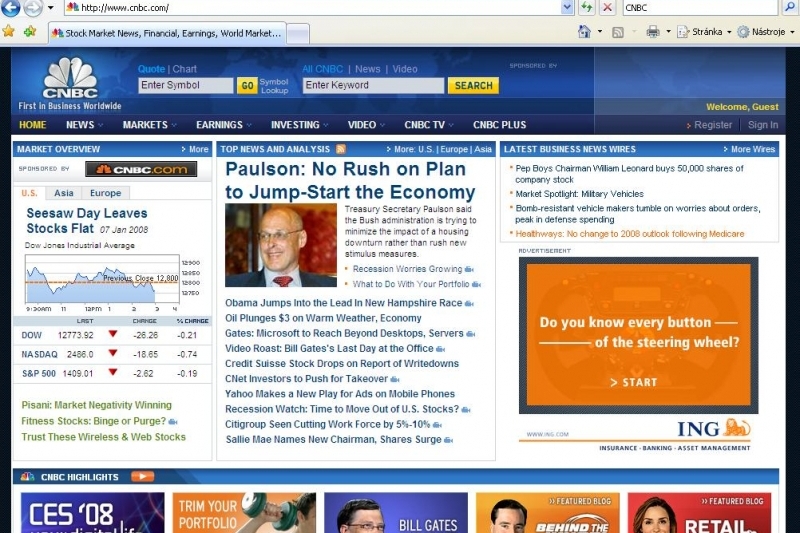
Task: Click the Enter Keyword search field
Action: point(373,85)
